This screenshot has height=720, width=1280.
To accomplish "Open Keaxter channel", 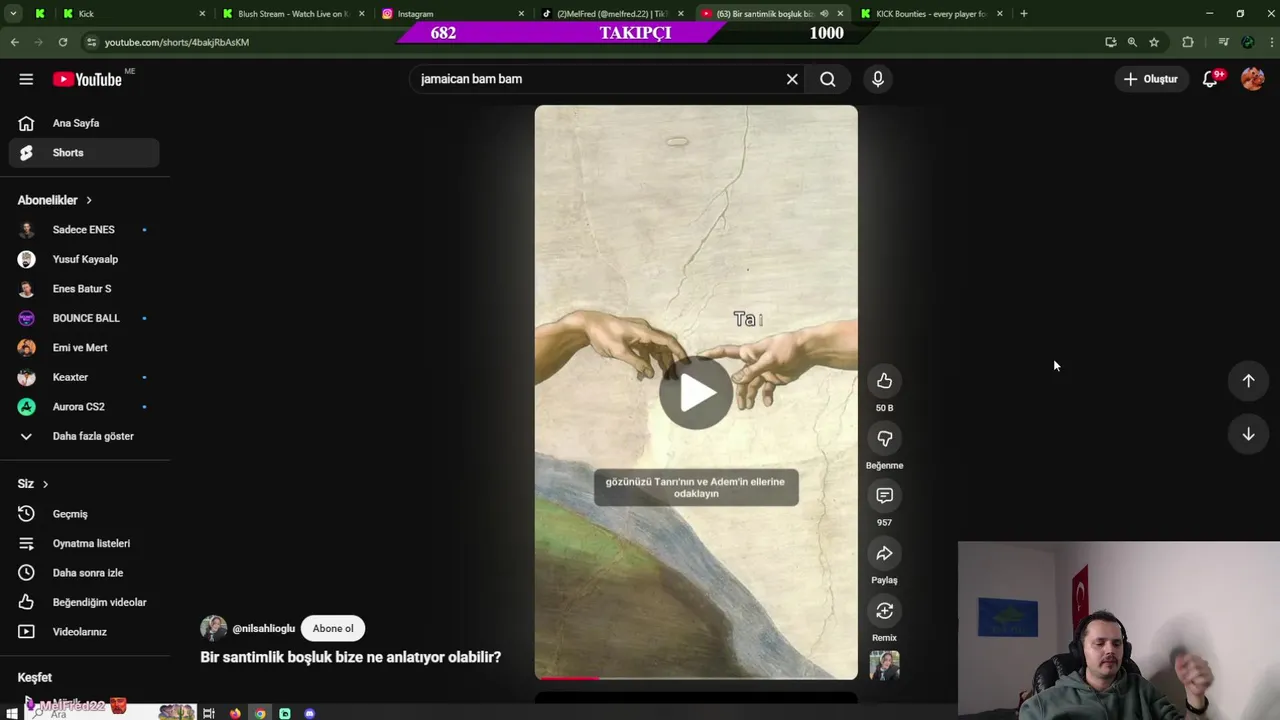I will (84, 377).
